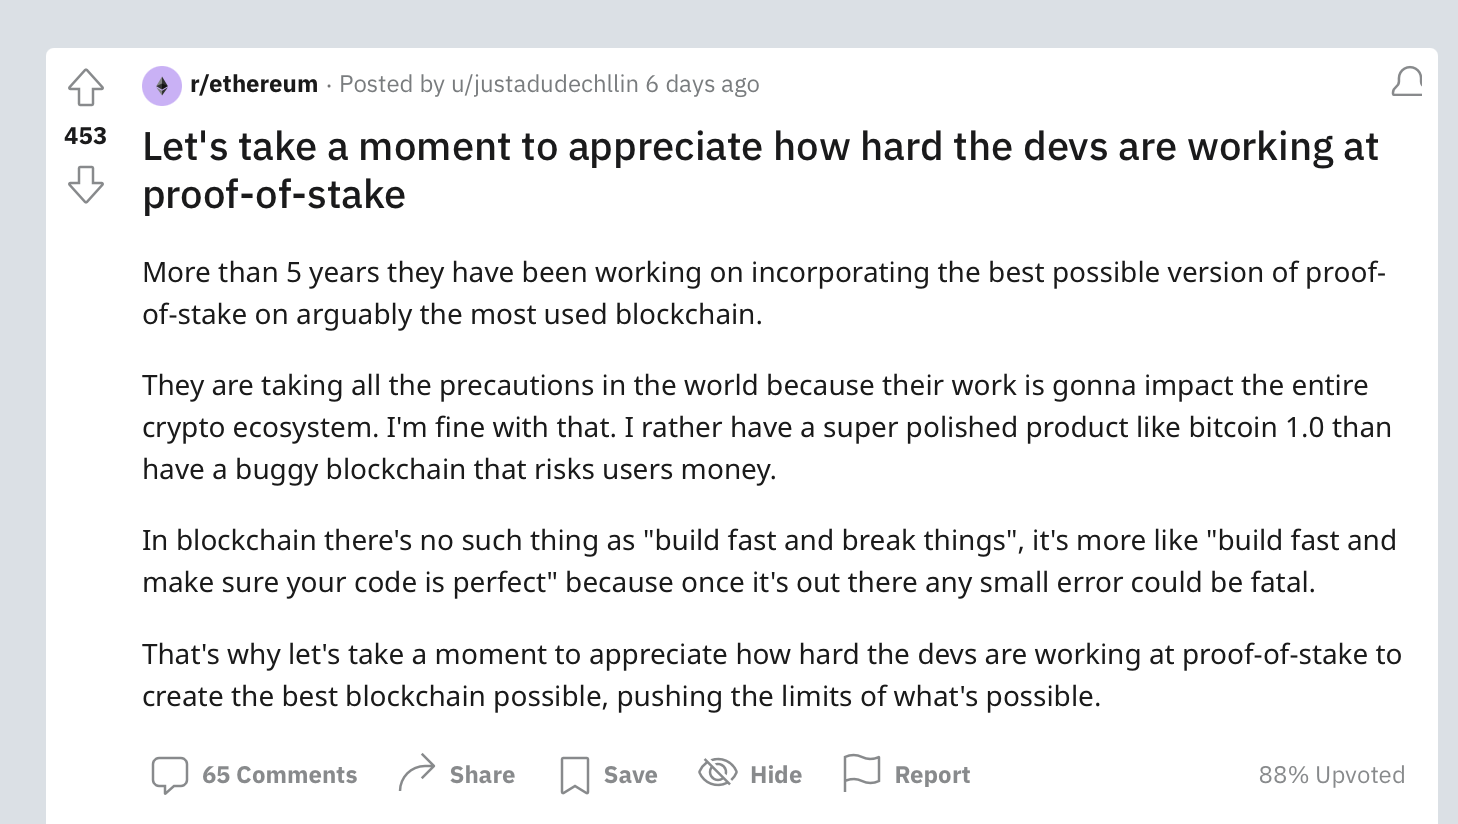The width and height of the screenshot is (1458, 824).
Task: Click the r/ethereum community avatar icon
Action: [x=162, y=85]
